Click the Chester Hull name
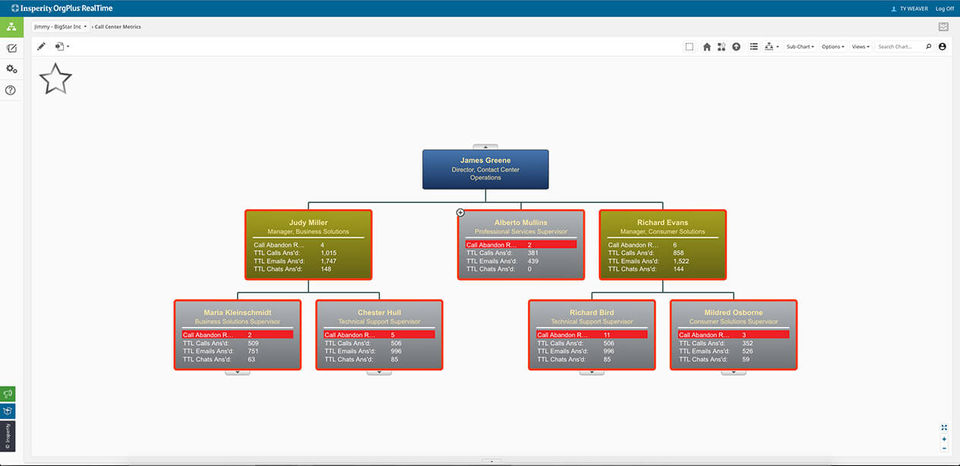This screenshot has width=960, height=466. coord(379,312)
